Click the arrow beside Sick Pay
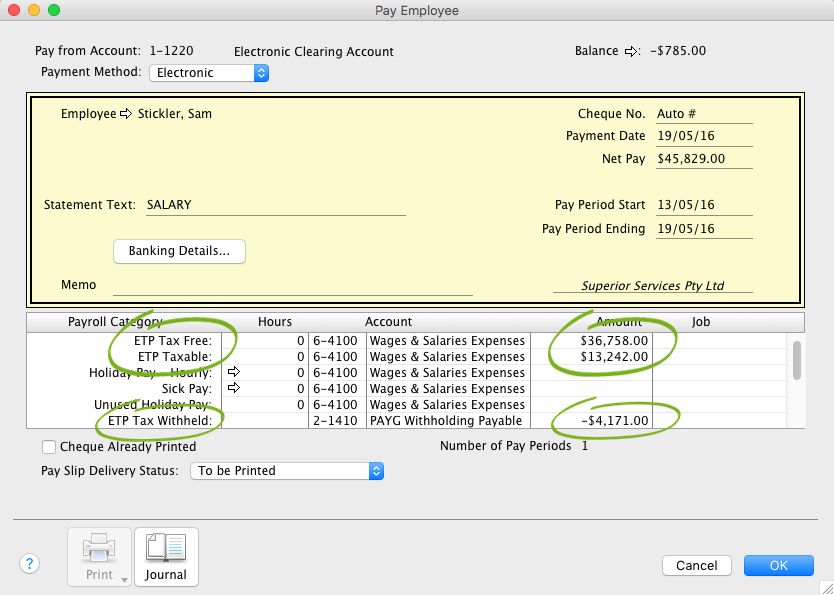The width and height of the screenshot is (834, 595). coord(234,389)
